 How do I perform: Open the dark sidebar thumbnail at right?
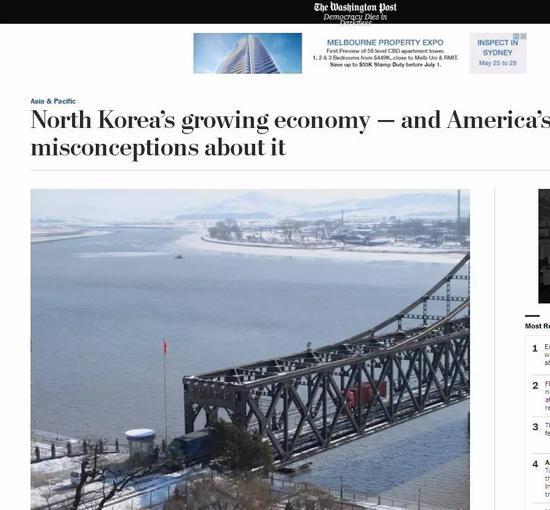544,246
